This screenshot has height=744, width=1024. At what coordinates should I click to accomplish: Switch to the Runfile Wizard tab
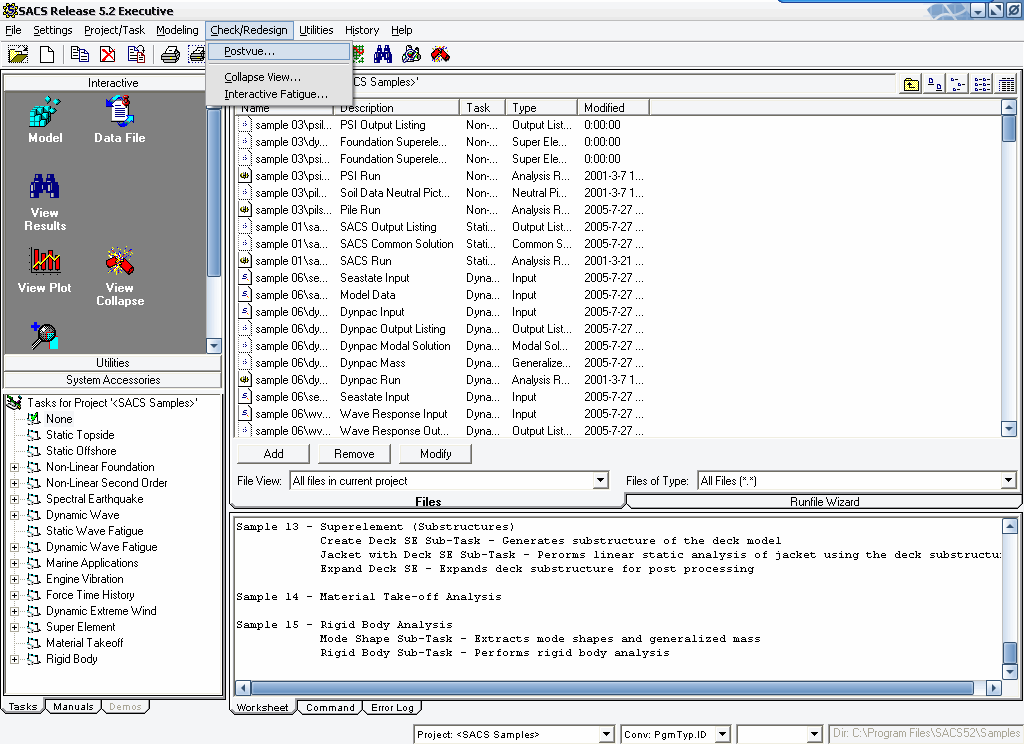824,501
